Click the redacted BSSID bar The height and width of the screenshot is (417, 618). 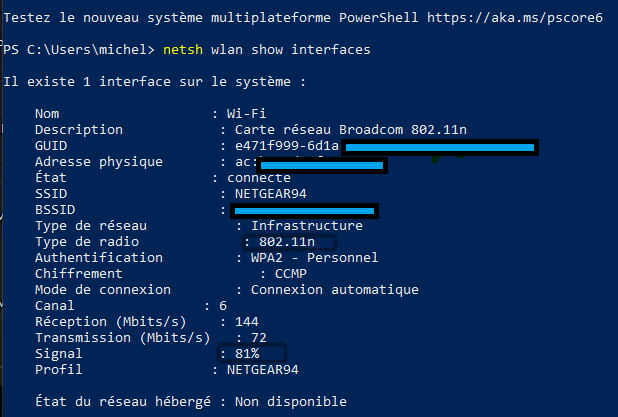point(304,211)
